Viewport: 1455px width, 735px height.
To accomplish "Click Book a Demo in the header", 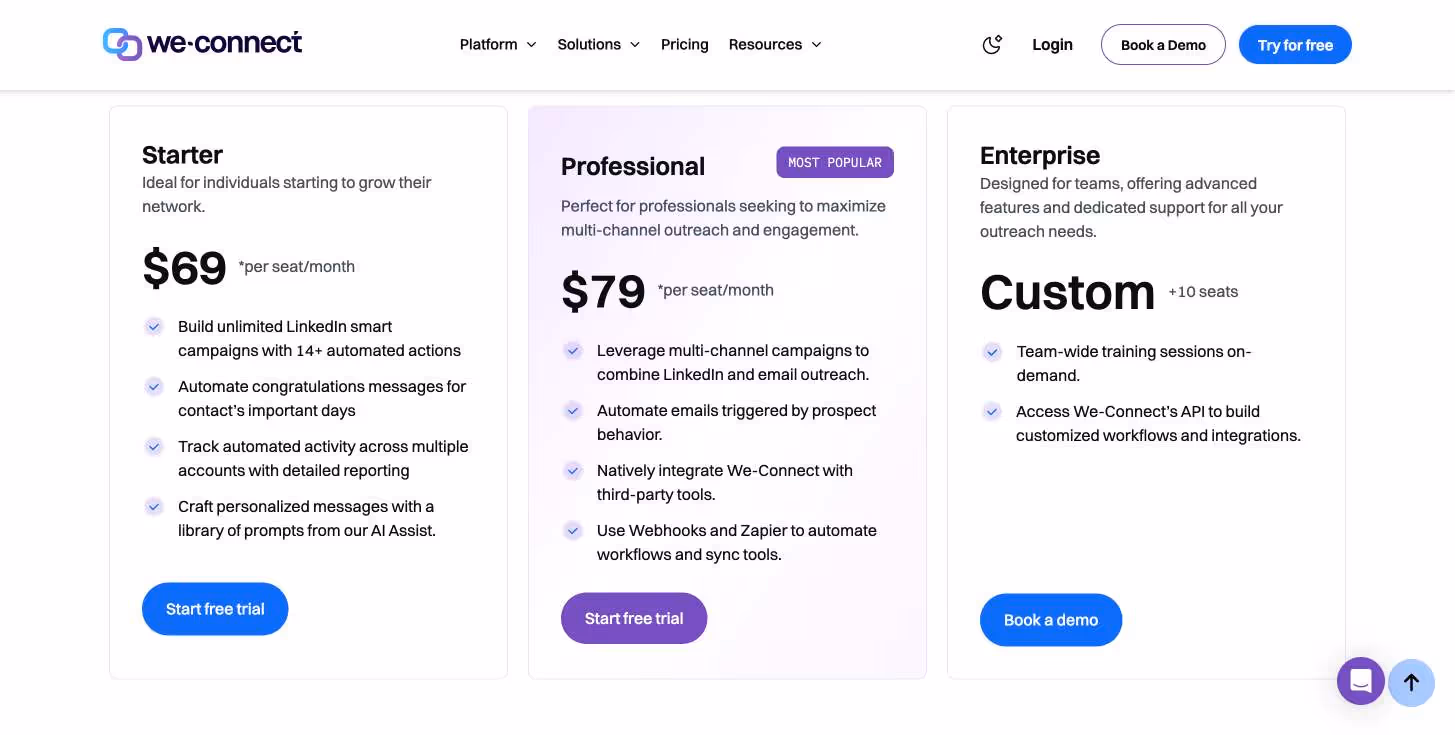I will pyautogui.click(x=1163, y=44).
